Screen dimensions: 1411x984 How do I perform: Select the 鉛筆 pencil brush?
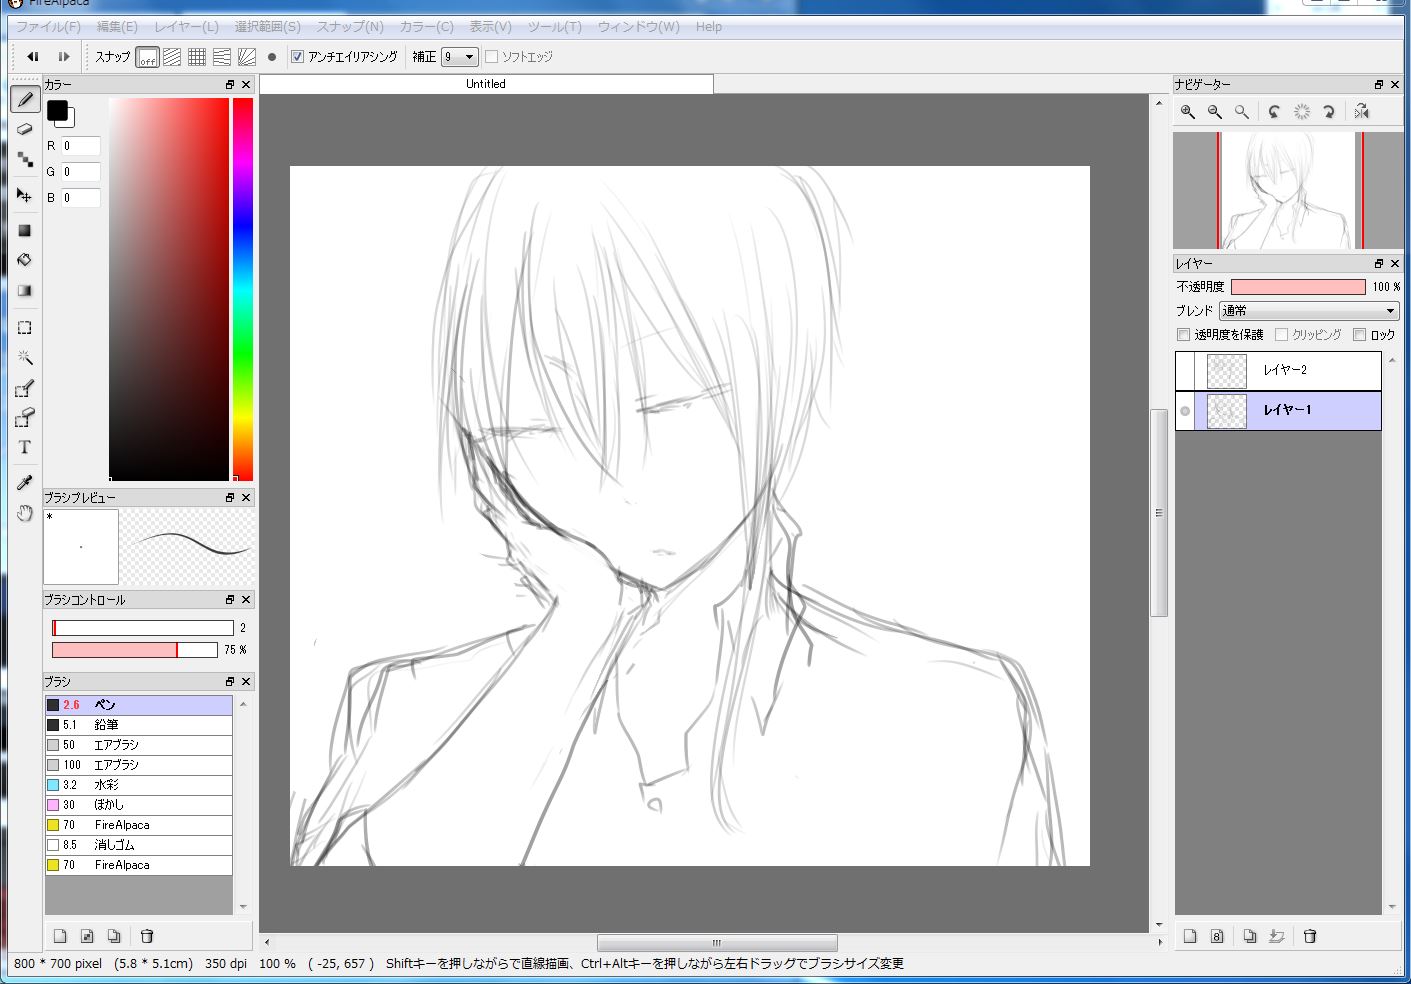click(106, 725)
